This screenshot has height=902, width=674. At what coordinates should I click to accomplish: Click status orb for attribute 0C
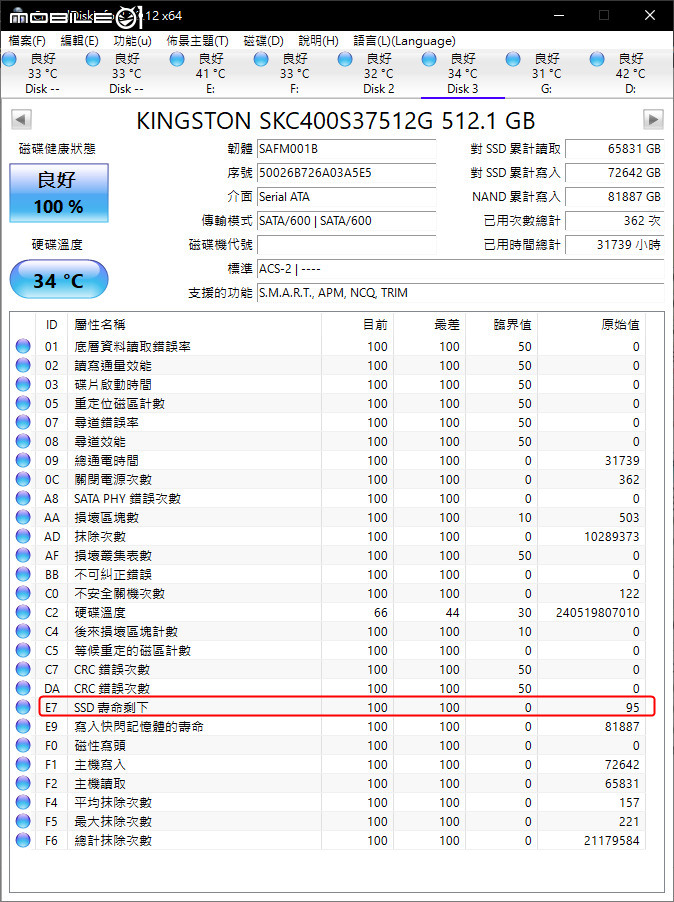point(23,479)
